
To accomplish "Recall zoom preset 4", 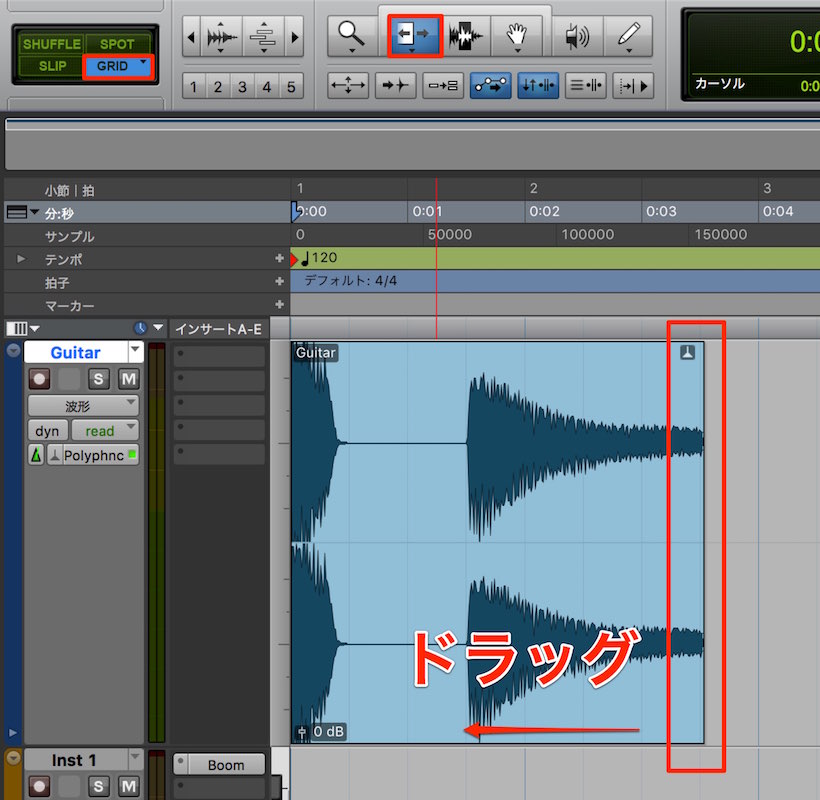I will 267,86.
